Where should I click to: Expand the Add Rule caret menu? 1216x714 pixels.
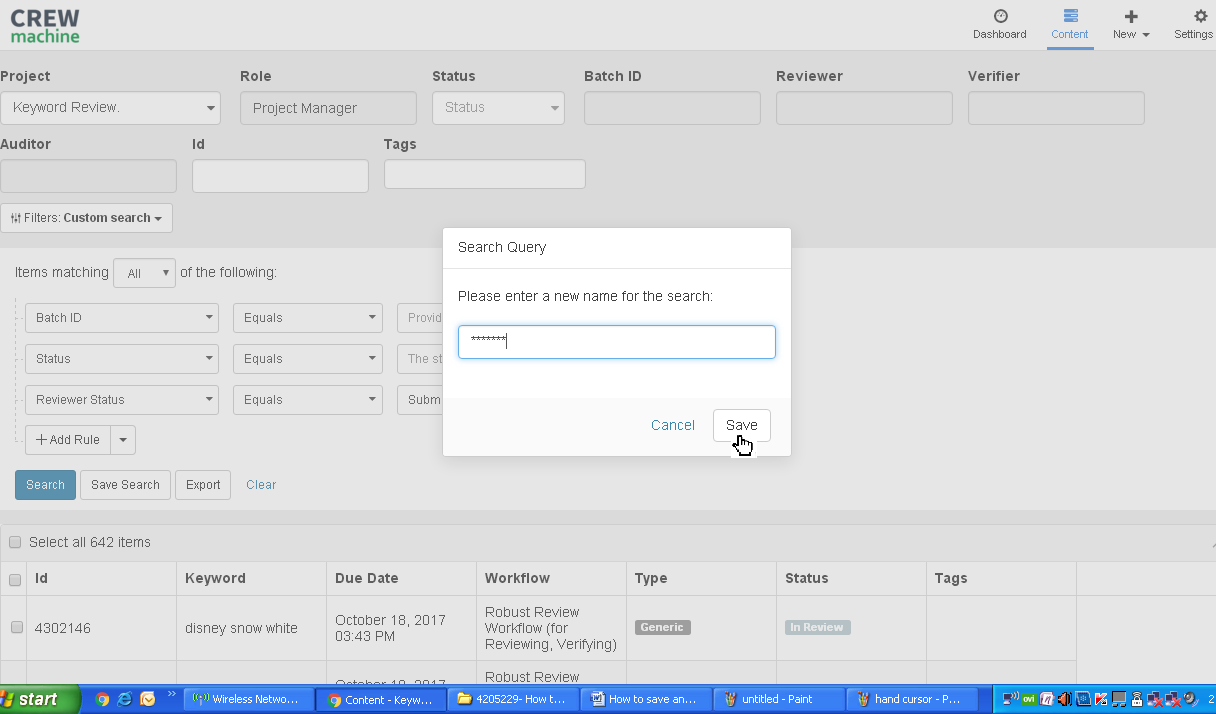tap(123, 440)
